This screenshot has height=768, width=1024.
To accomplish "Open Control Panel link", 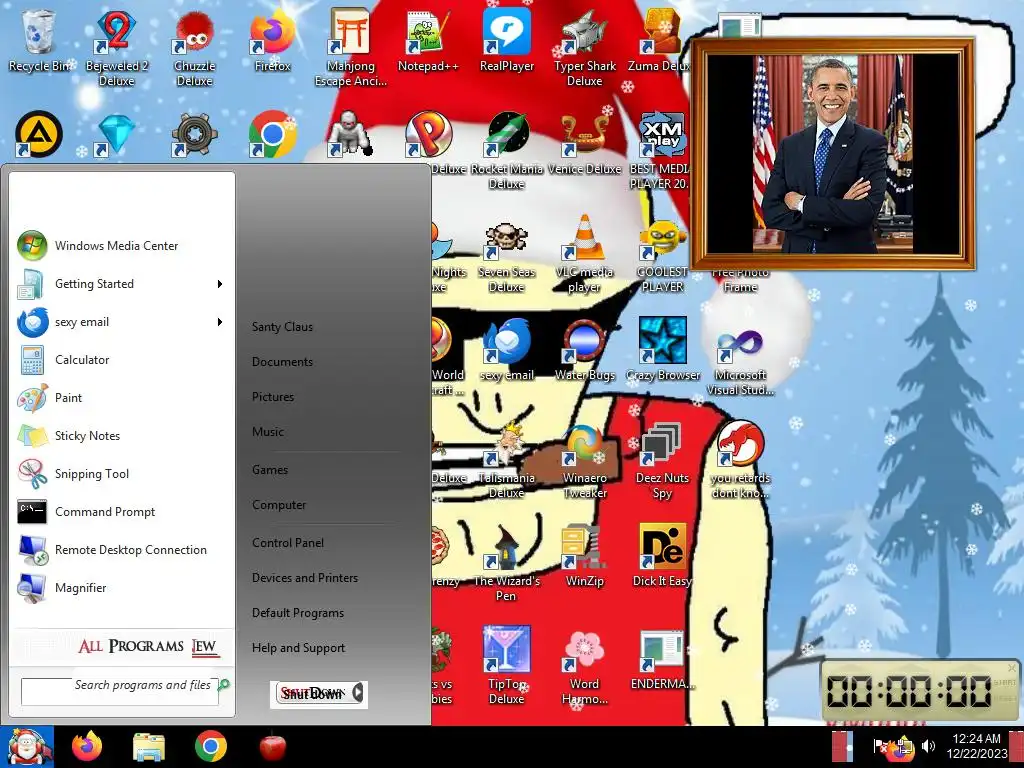I will [288, 543].
